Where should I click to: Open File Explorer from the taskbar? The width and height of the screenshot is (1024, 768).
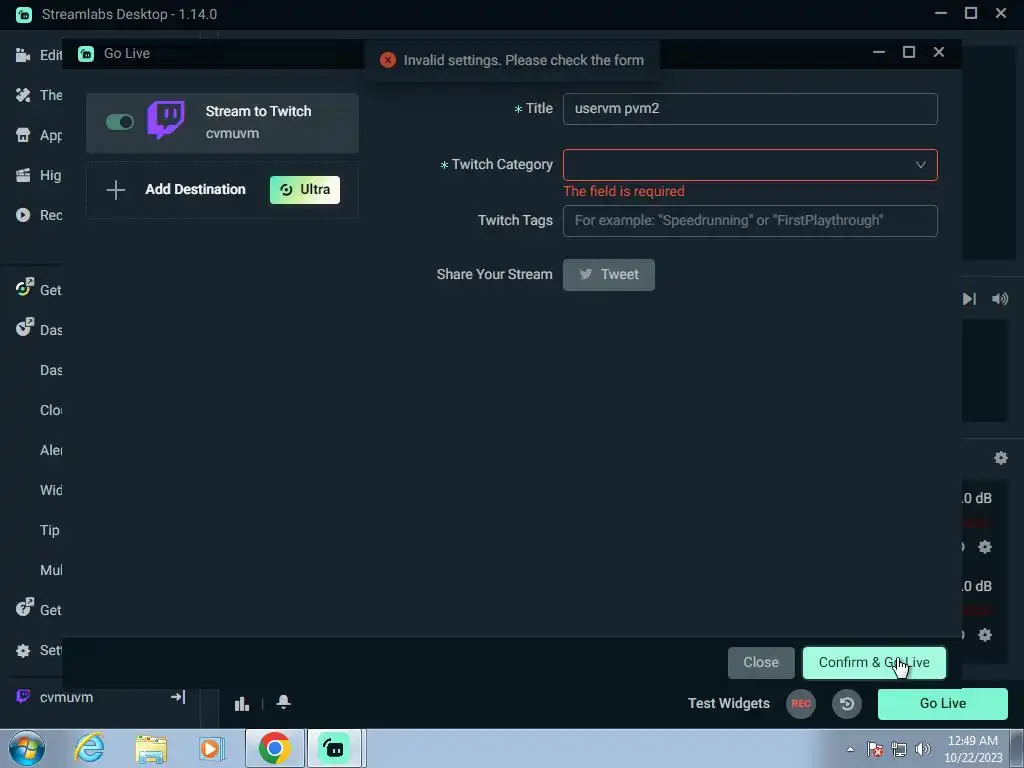click(151, 748)
